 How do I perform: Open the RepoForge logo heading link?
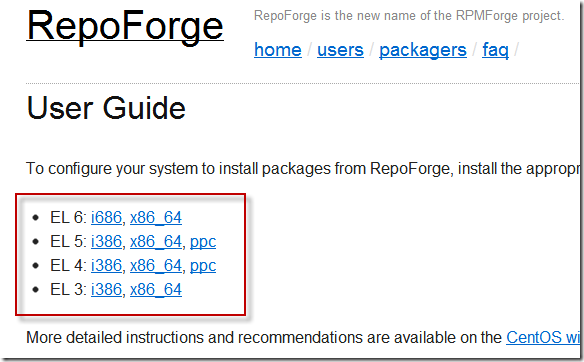point(125,27)
